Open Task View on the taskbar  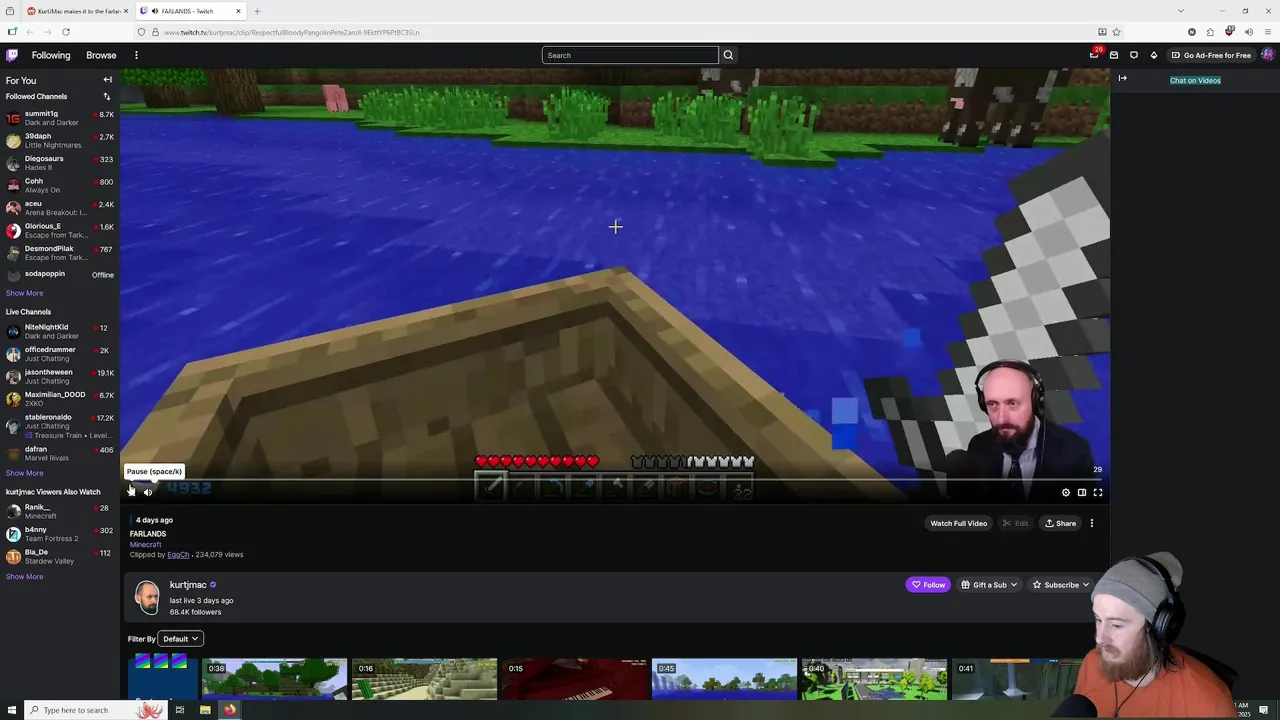tap(180, 710)
